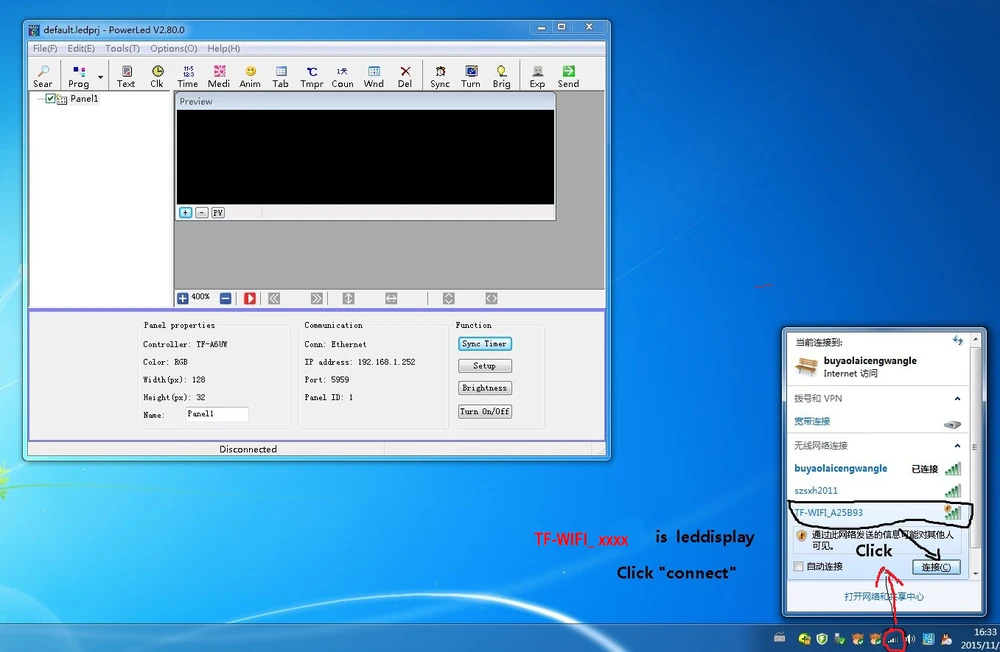Click the Medi media toolbar icon
This screenshot has width=1000, height=652.
pyautogui.click(x=219, y=76)
